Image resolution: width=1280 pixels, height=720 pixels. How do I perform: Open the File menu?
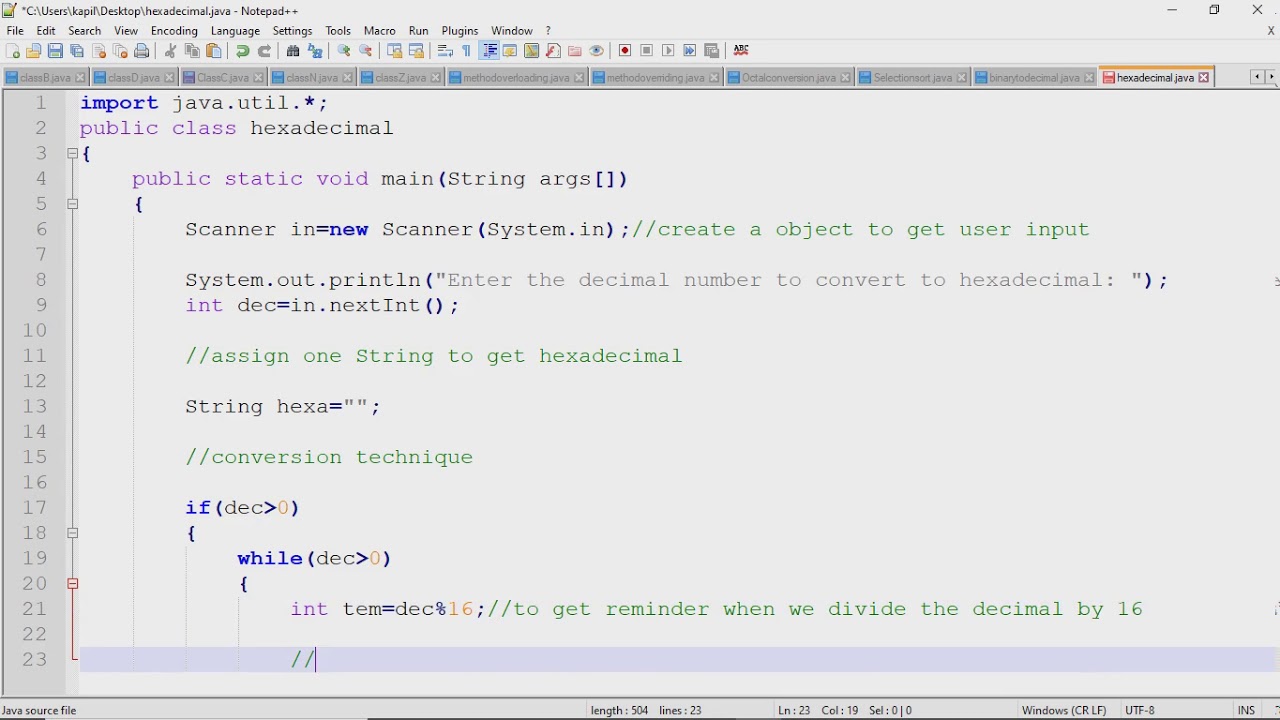click(15, 31)
